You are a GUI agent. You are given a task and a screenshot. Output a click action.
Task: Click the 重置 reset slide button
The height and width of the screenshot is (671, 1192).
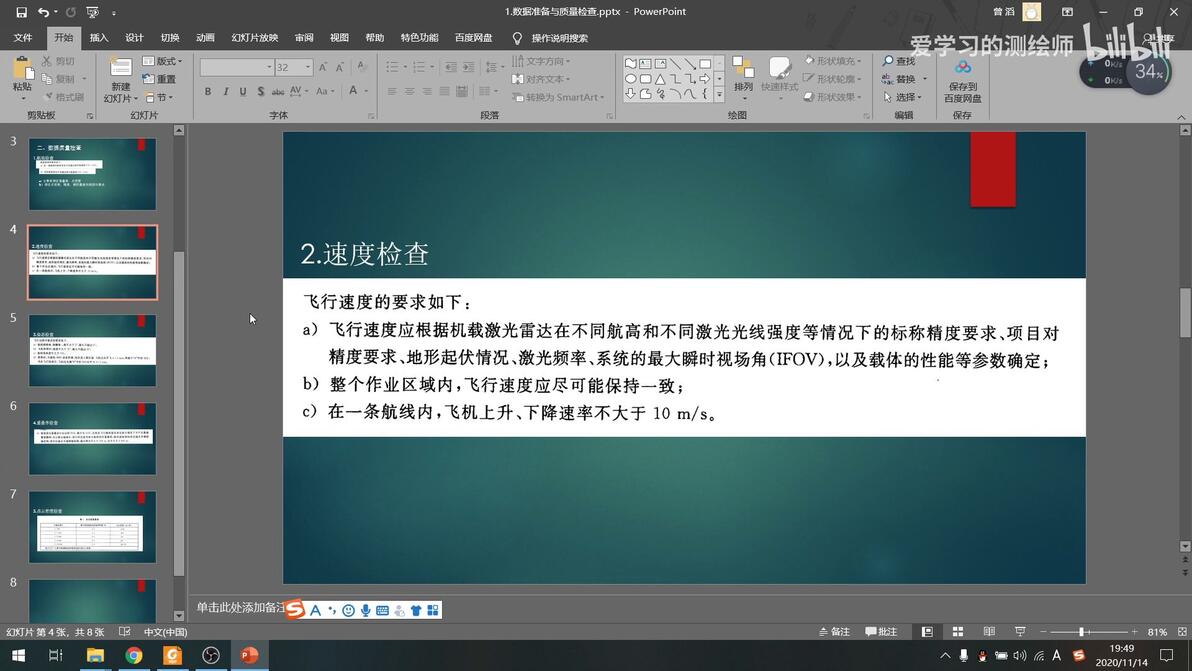(160, 79)
